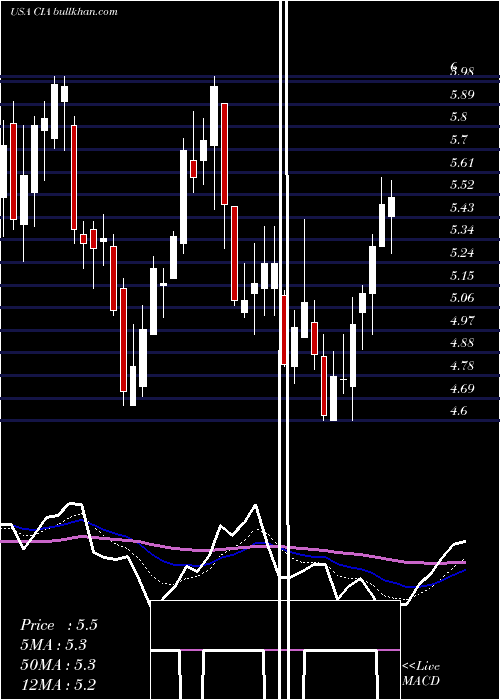Click the 5.43 price axis label
Viewport: 500px width, 700px height.
coord(462,208)
